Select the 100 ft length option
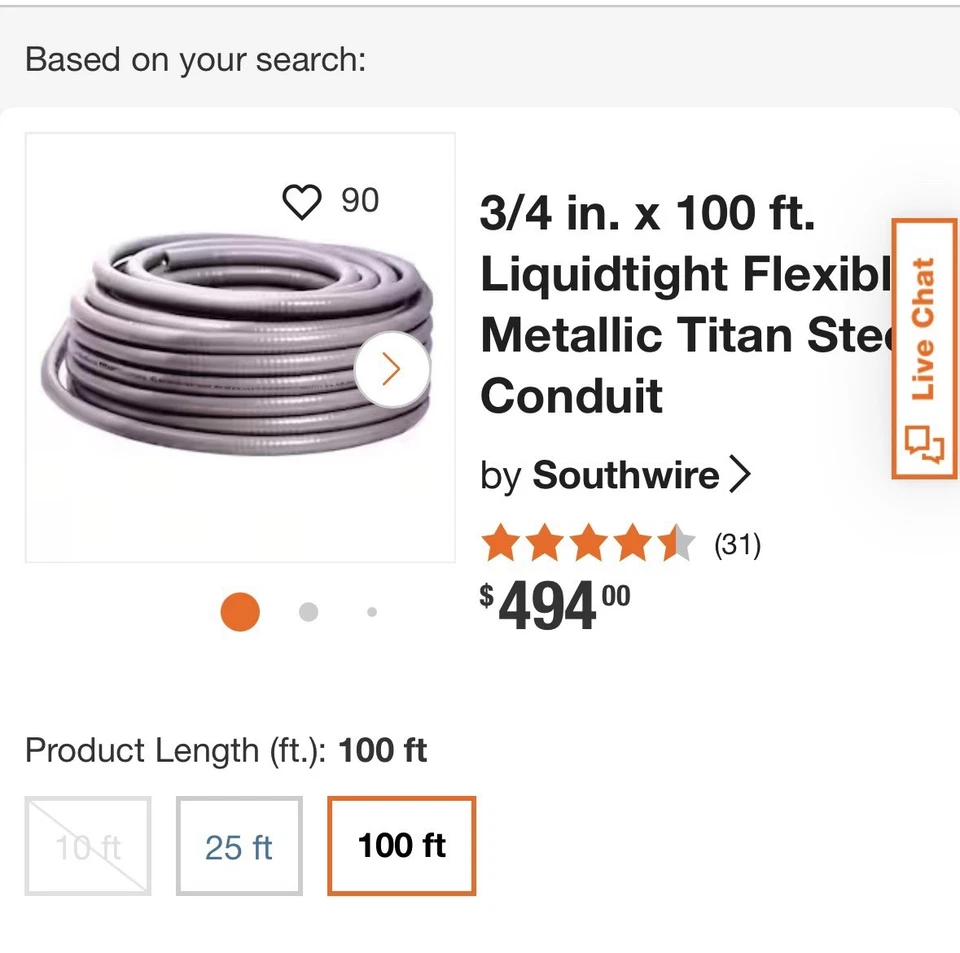 [x=402, y=846]
